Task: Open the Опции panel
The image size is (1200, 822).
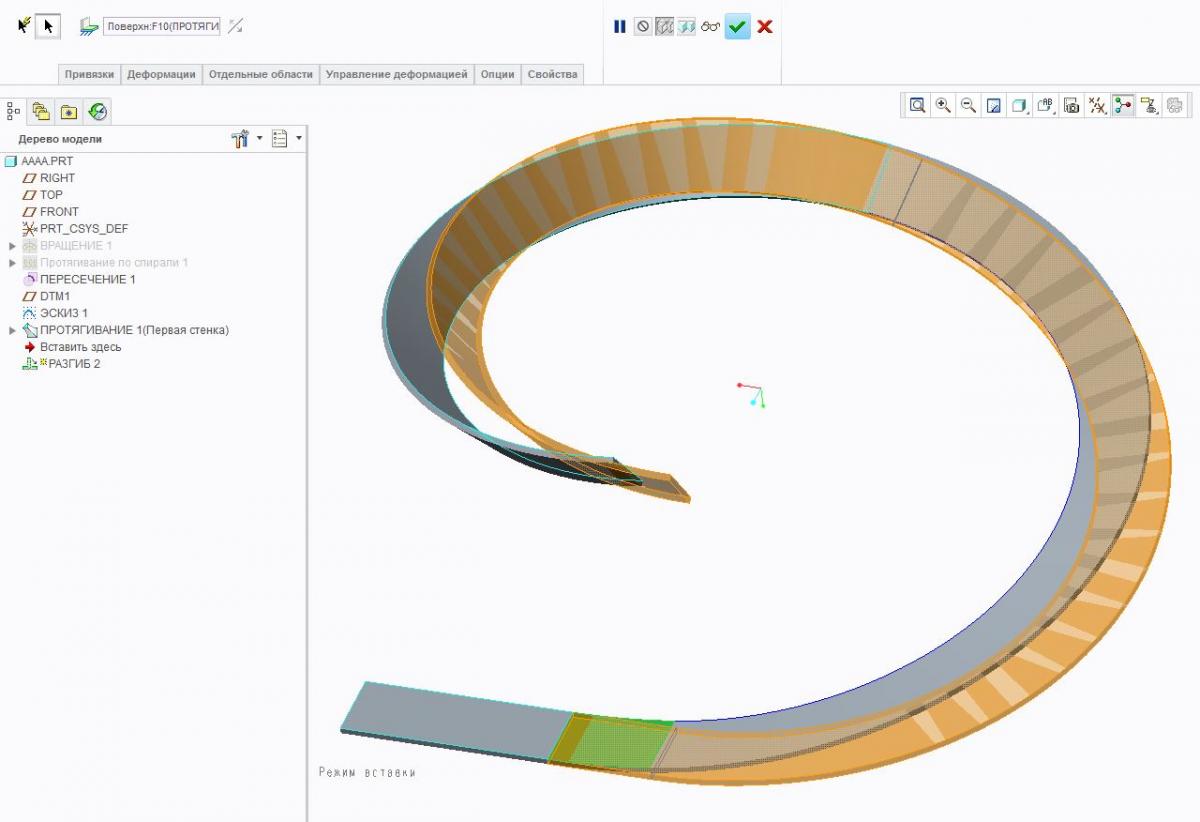Action: [497, 74]
